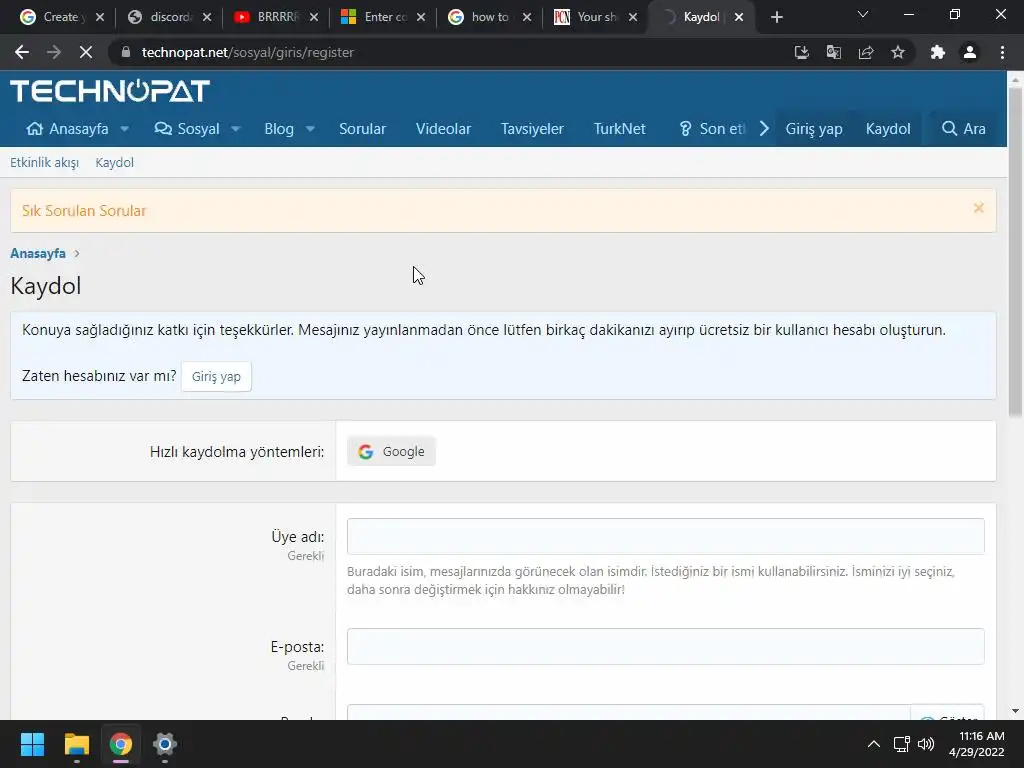Open the Ara search button

[964, 129]
